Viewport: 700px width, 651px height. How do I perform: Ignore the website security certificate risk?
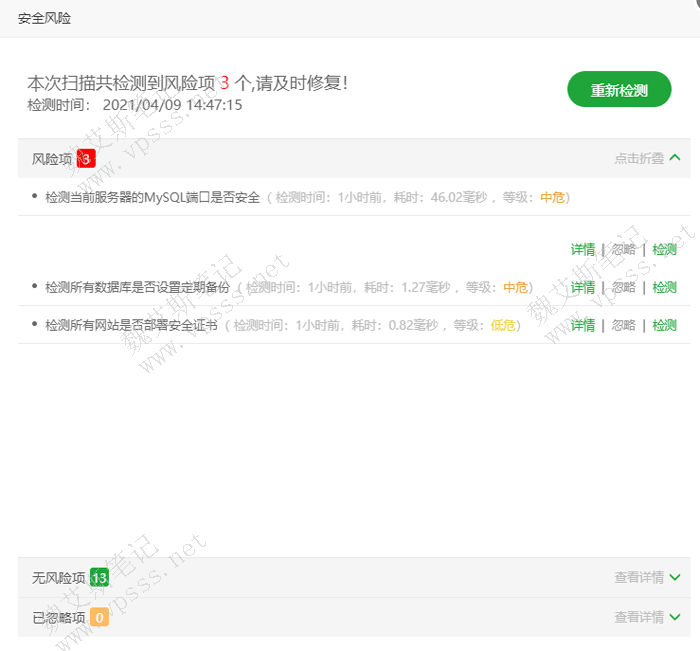pyautogui.click(x=623, y=325)
